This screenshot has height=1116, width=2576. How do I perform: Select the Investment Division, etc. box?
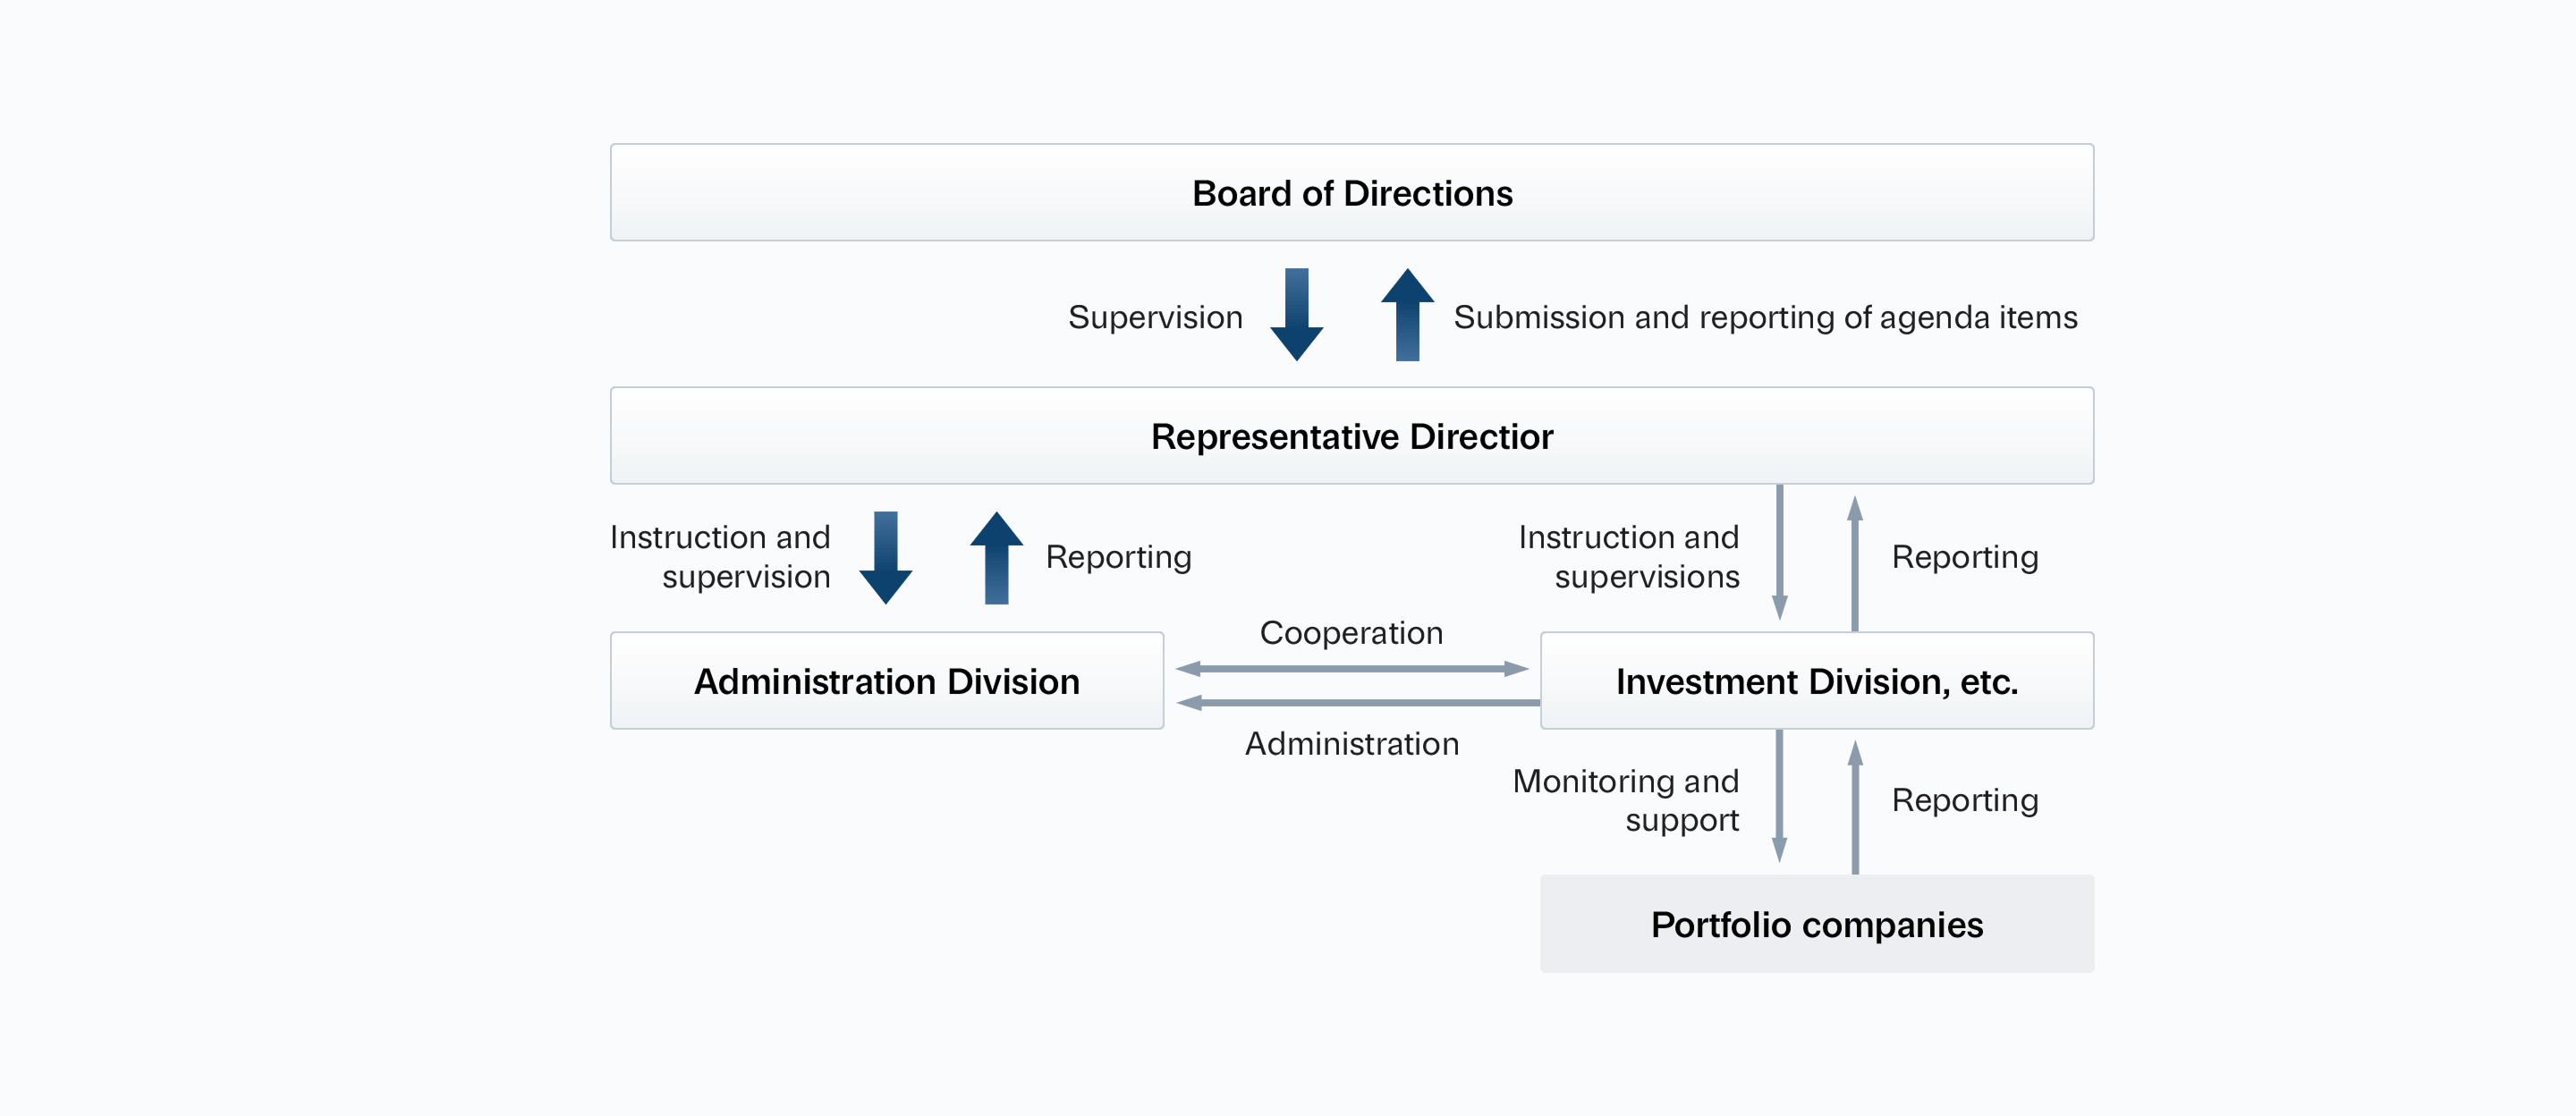coord(1817,681)
